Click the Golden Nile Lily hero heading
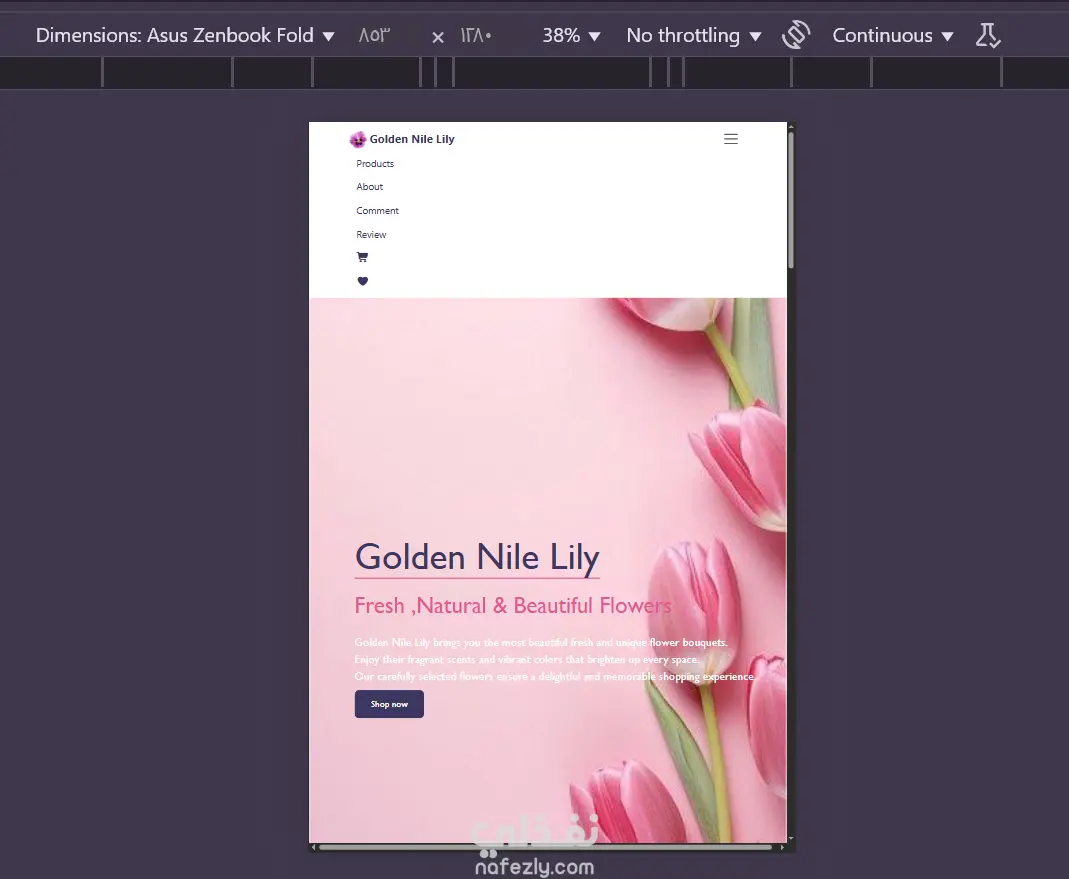 [x=477, y=557]
